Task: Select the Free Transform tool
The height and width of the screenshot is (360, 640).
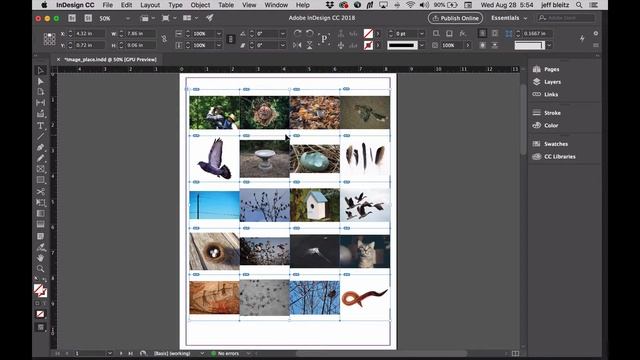Action: 40,202
